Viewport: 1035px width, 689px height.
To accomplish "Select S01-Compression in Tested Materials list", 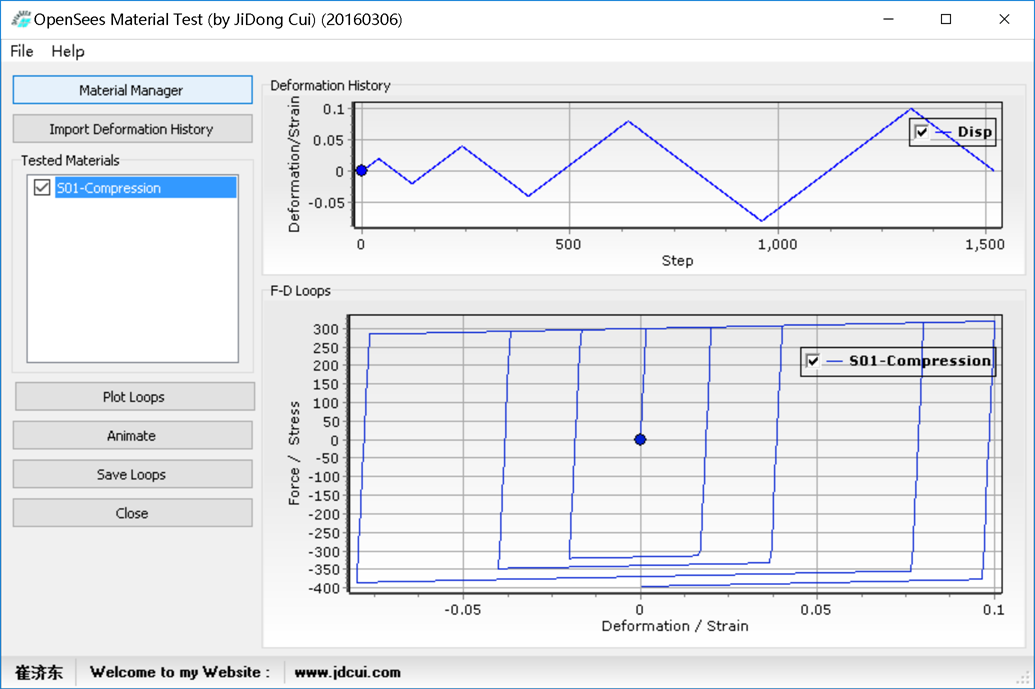I will coord(145,187).
